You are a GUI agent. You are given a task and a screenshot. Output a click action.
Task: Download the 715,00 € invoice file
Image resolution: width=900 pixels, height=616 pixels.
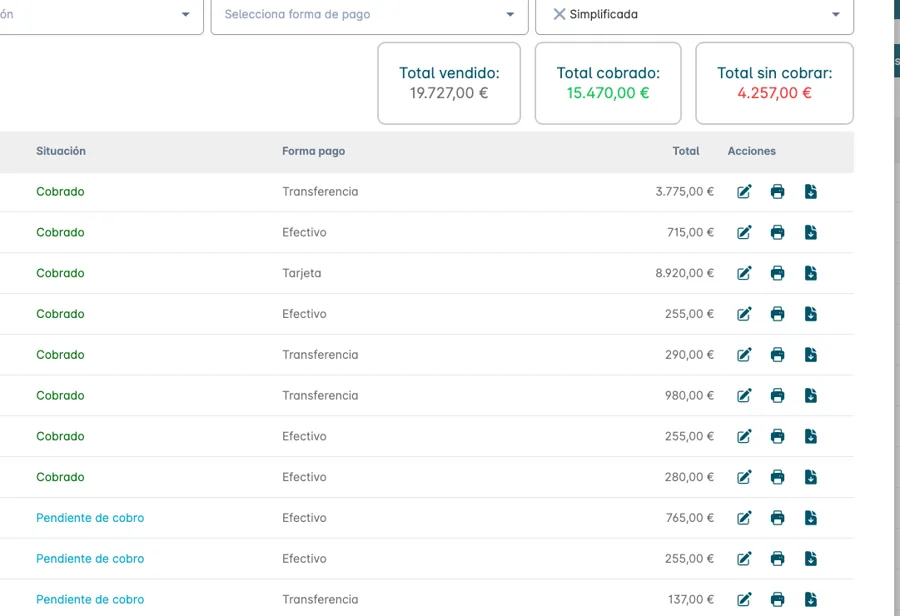(x=810, y=233)
